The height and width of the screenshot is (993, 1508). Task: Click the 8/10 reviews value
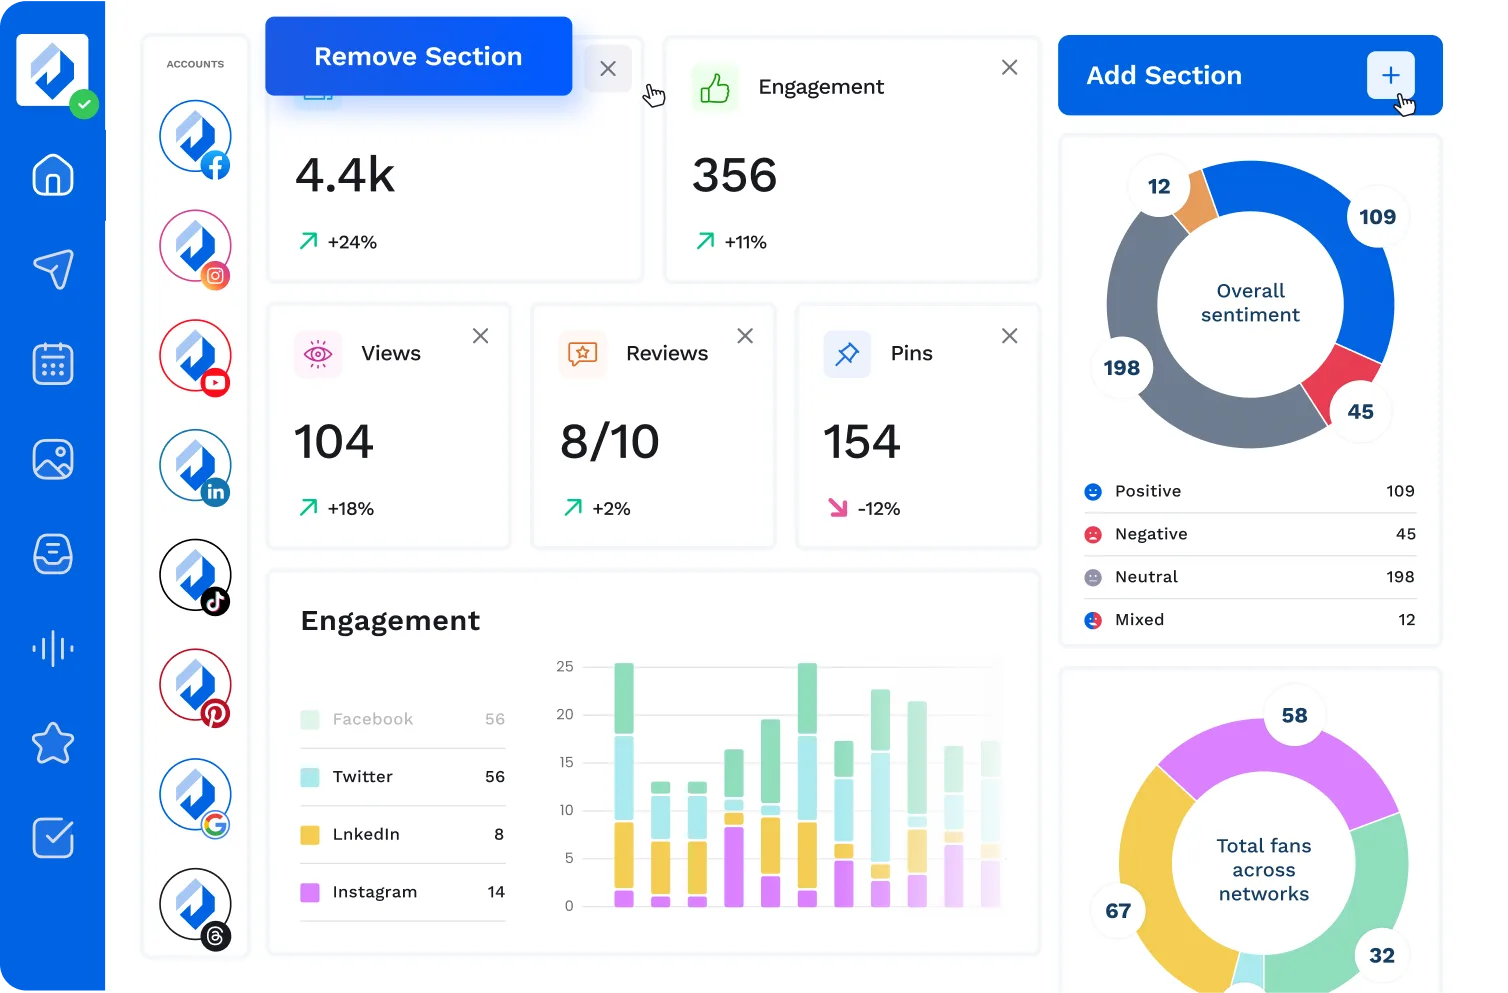click(x=610, y=442)
